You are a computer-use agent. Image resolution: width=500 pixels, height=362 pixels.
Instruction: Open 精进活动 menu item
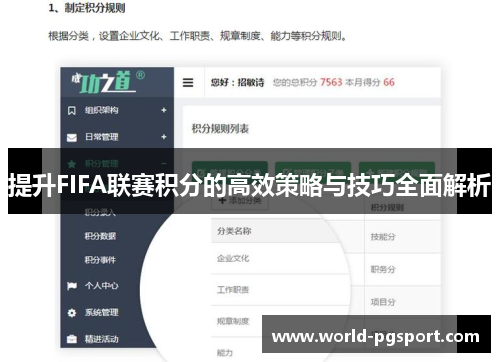(x=101, y=339)
